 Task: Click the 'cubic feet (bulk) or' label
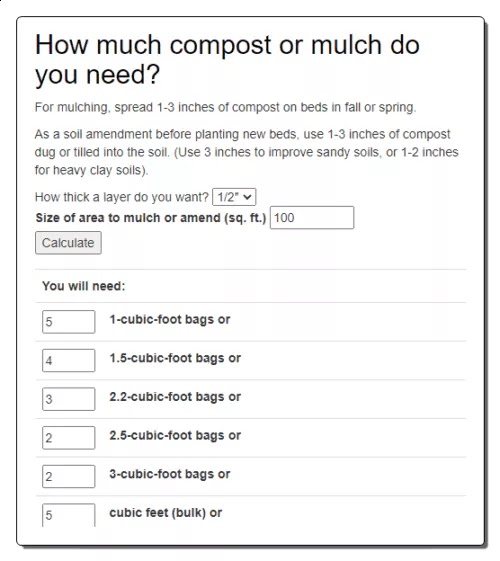coord(166,513)
